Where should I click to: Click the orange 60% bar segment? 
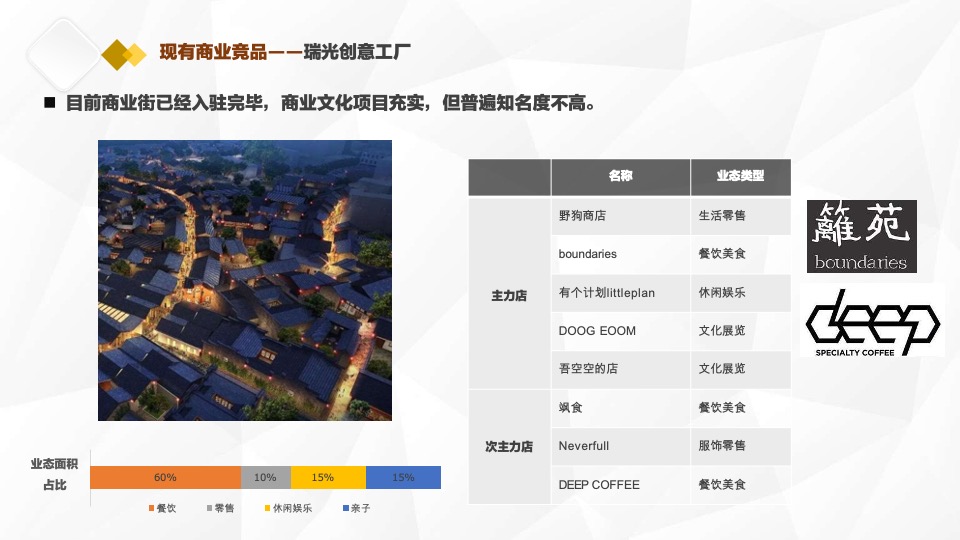pyautogui.click(x=165, y=478)
